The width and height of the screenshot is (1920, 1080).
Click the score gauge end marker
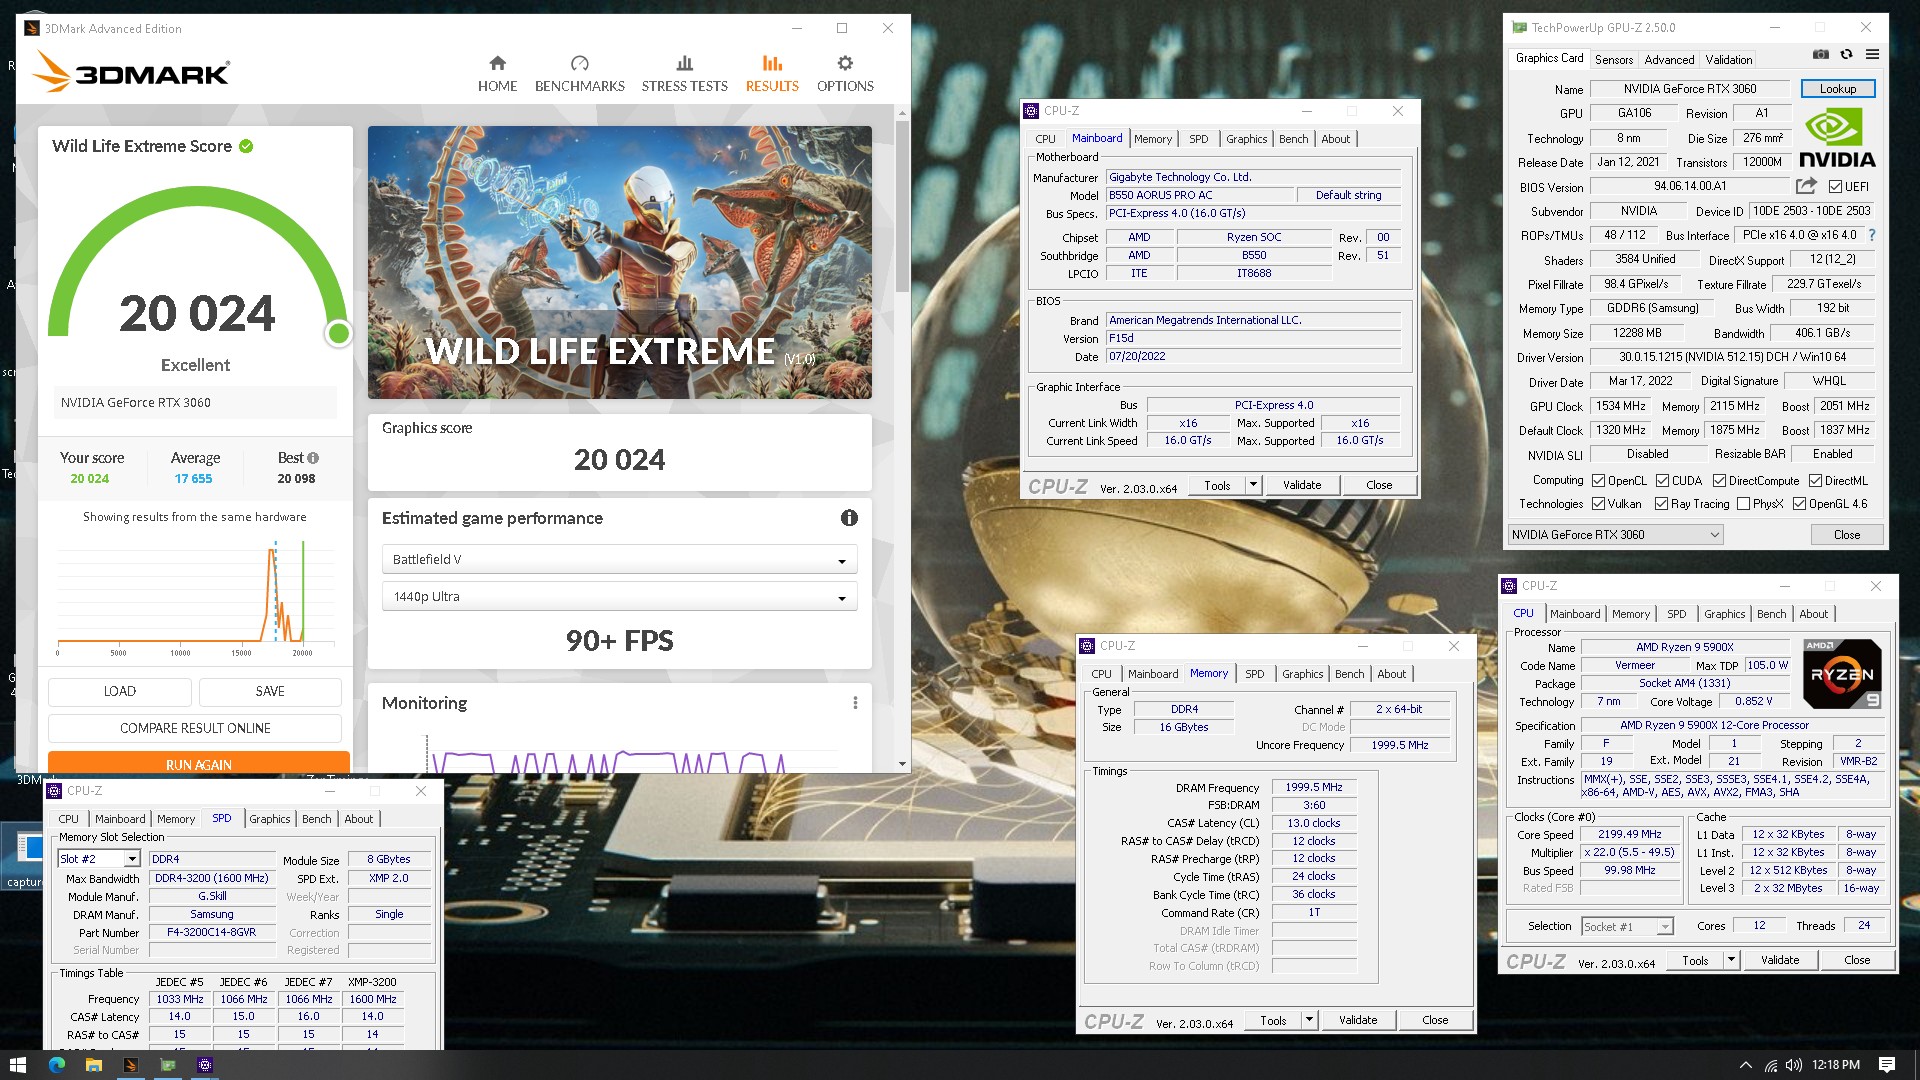click(x=339, y=334)
